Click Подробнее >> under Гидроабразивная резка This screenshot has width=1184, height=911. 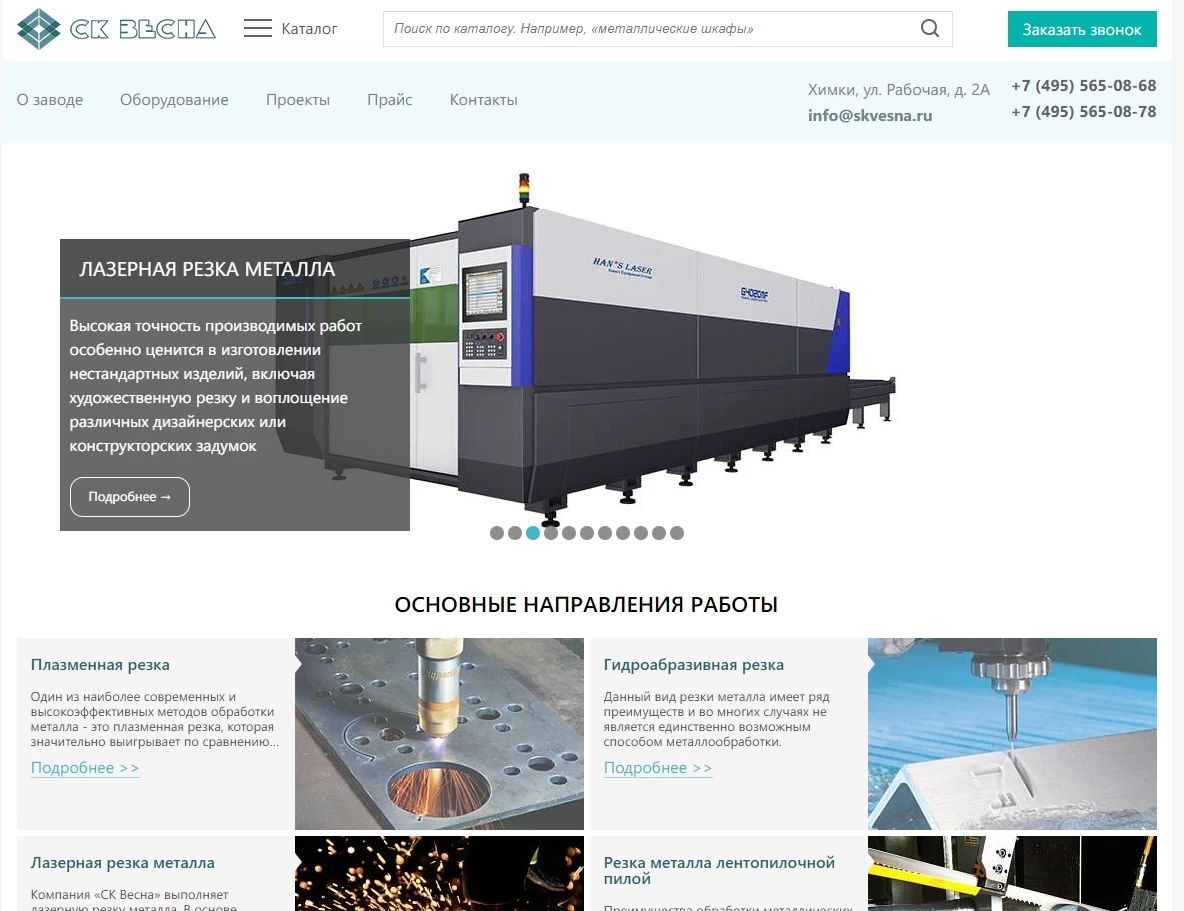point(658,768)
